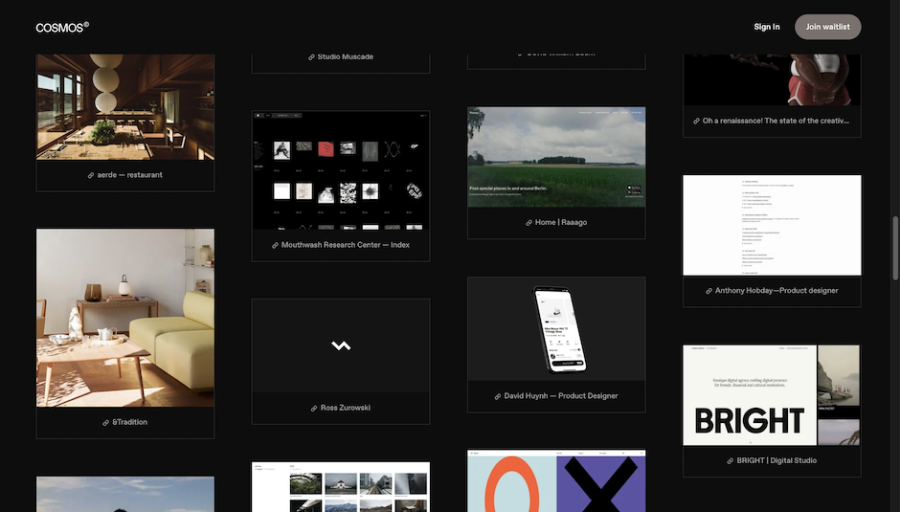Screen dimensions: 900x512
Task: Open the Ross Zurowski zigzag logo card
Action: [x=341, y=346]
